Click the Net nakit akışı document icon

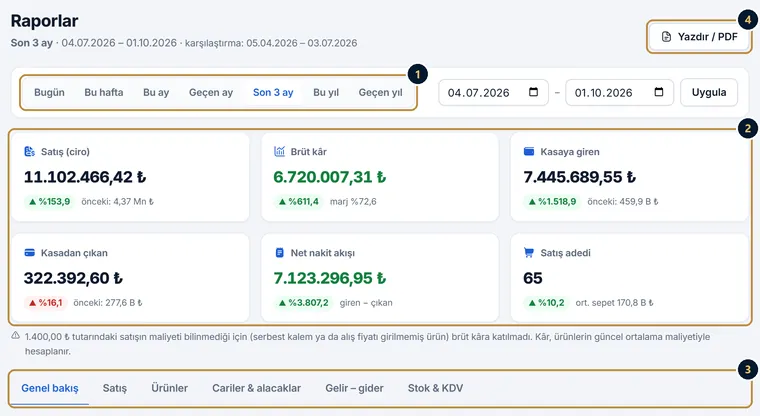[x=280, y=253]
